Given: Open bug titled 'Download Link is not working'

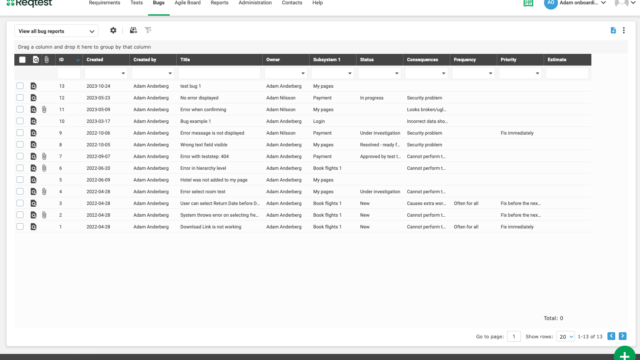Looking at the screenshot, I should point(211,227).
